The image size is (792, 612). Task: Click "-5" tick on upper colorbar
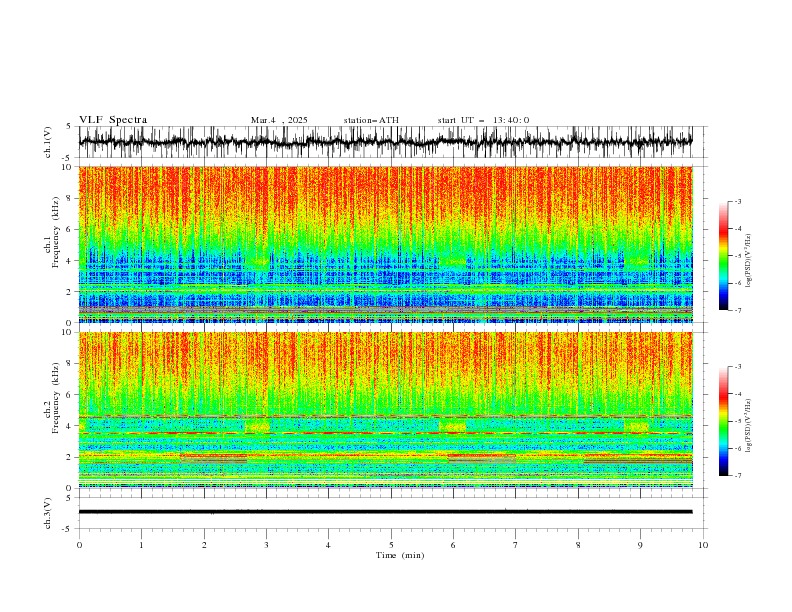pos(738,256)
